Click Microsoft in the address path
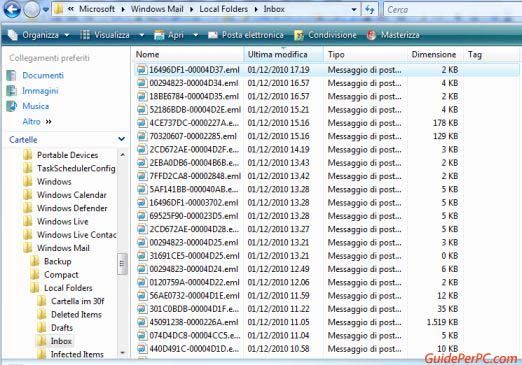Screen dimensions: 522x365 97,9
